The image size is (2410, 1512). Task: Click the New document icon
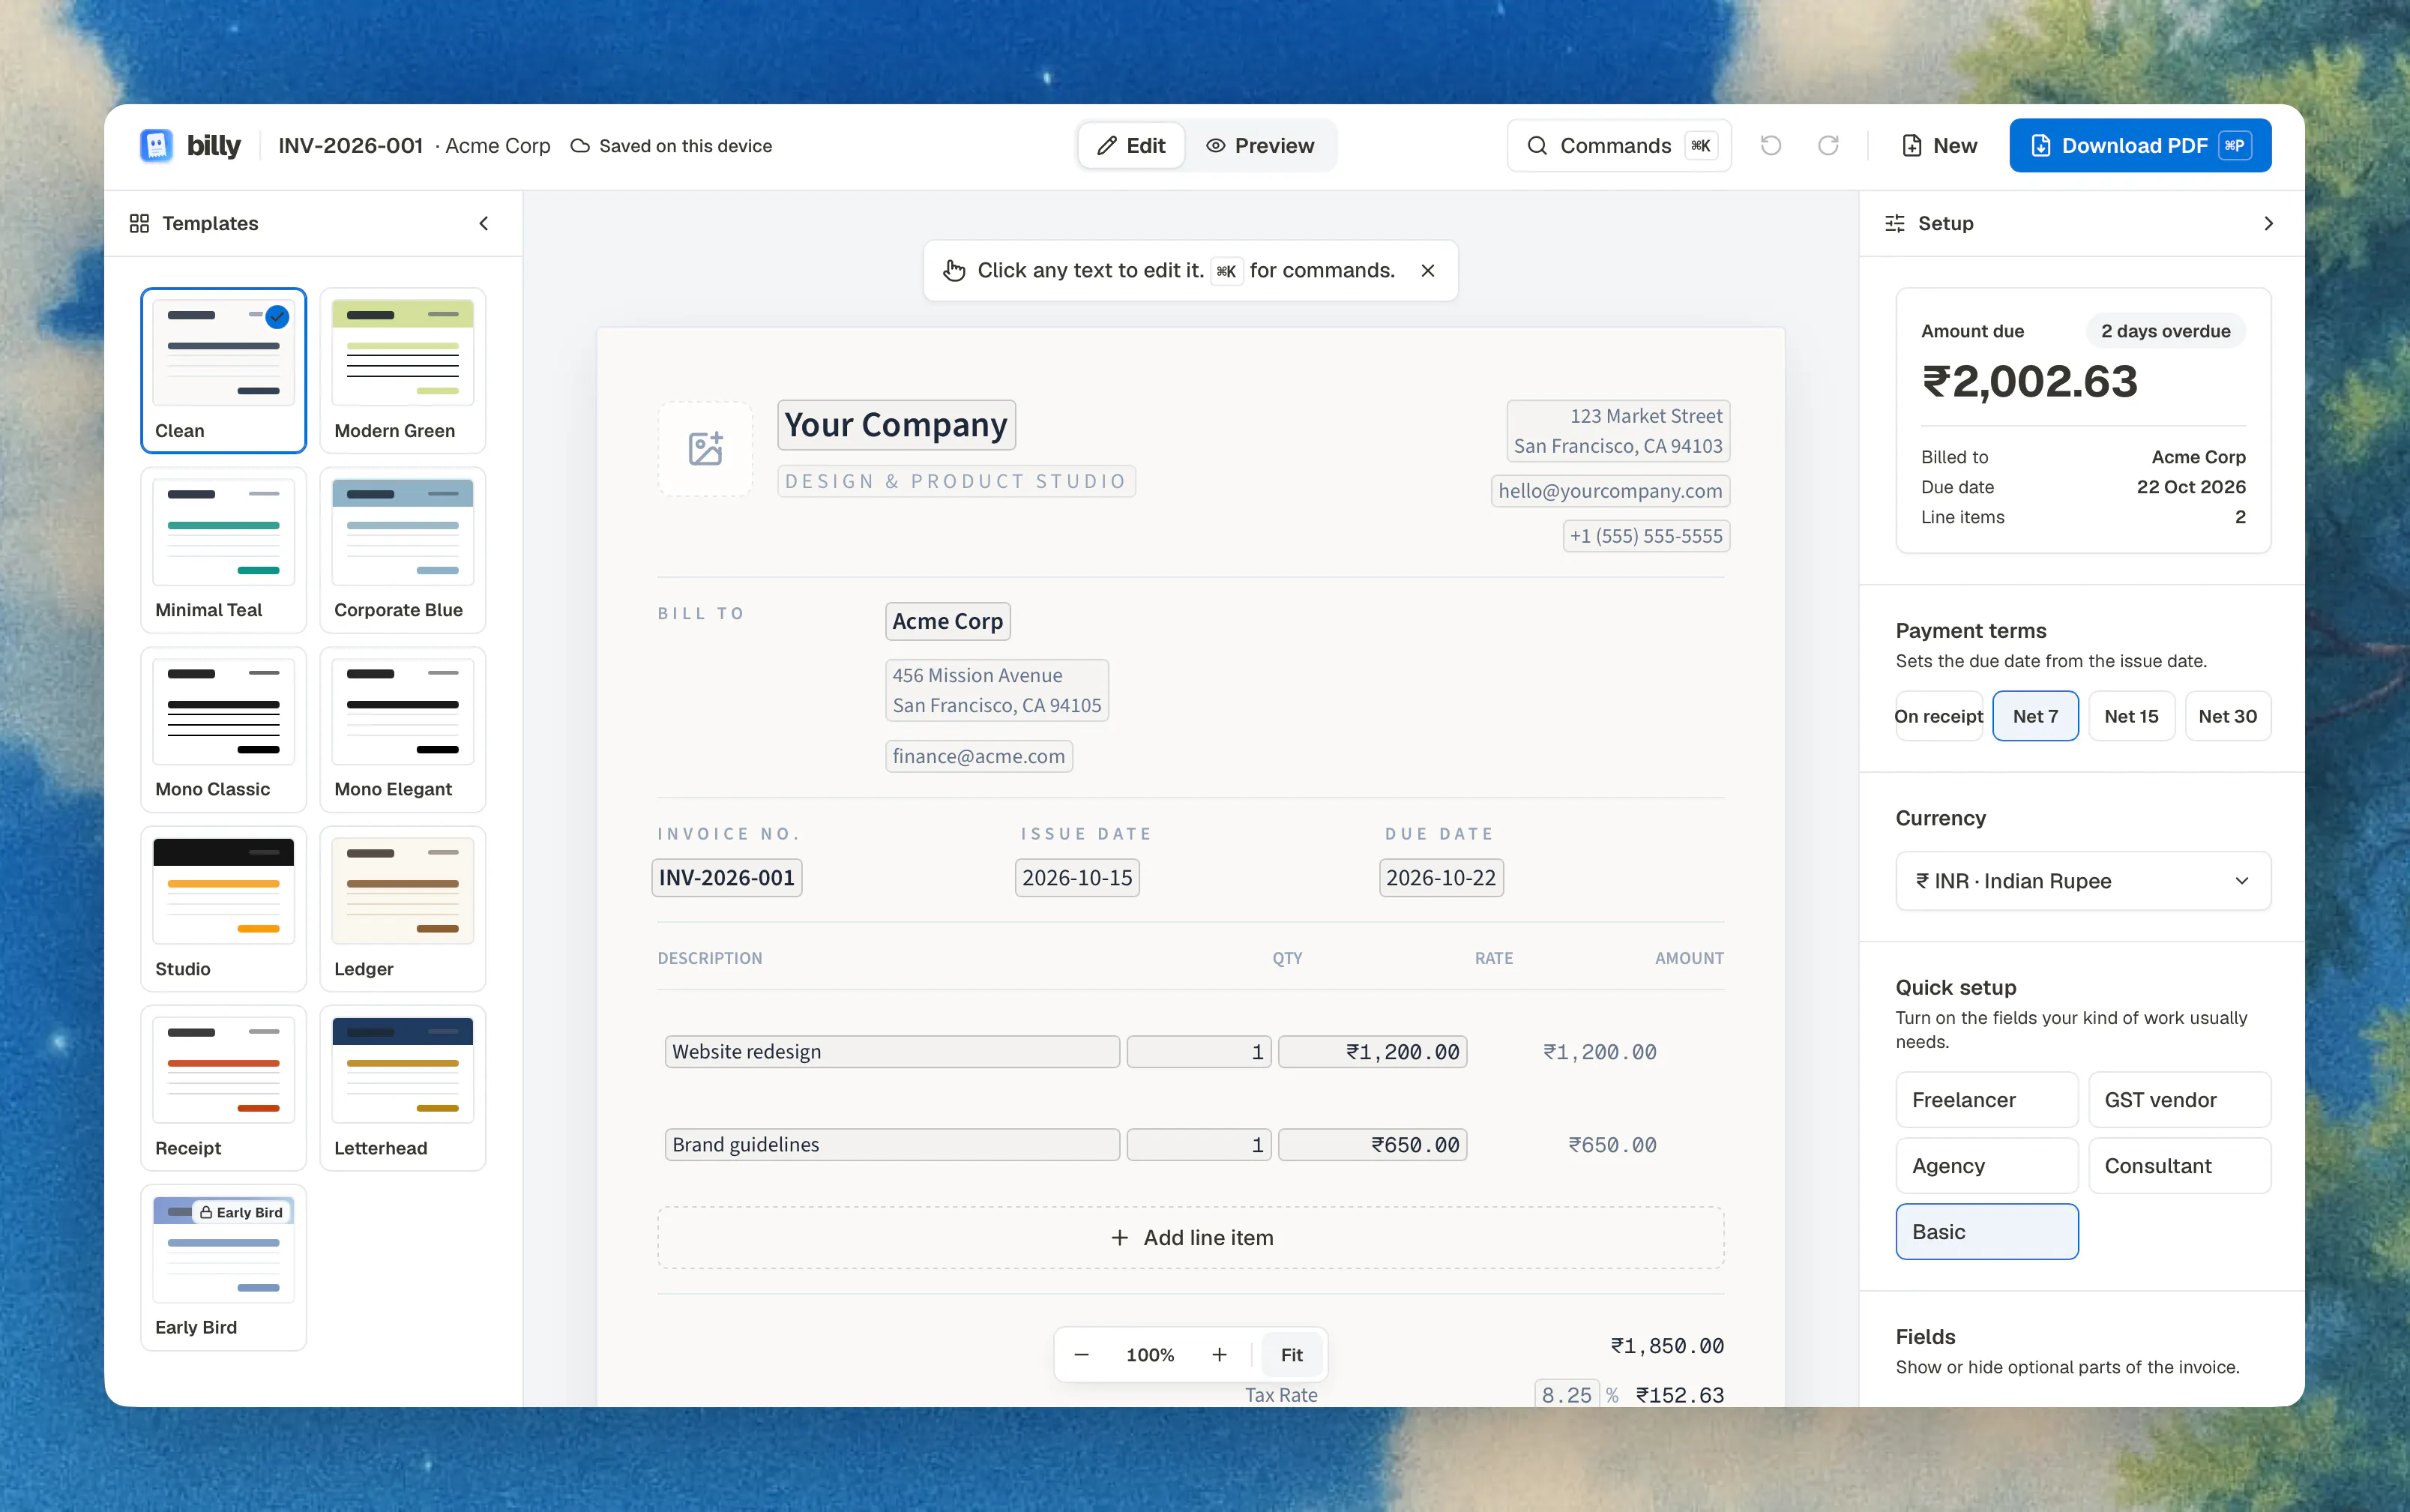(x=1911, y=145)
